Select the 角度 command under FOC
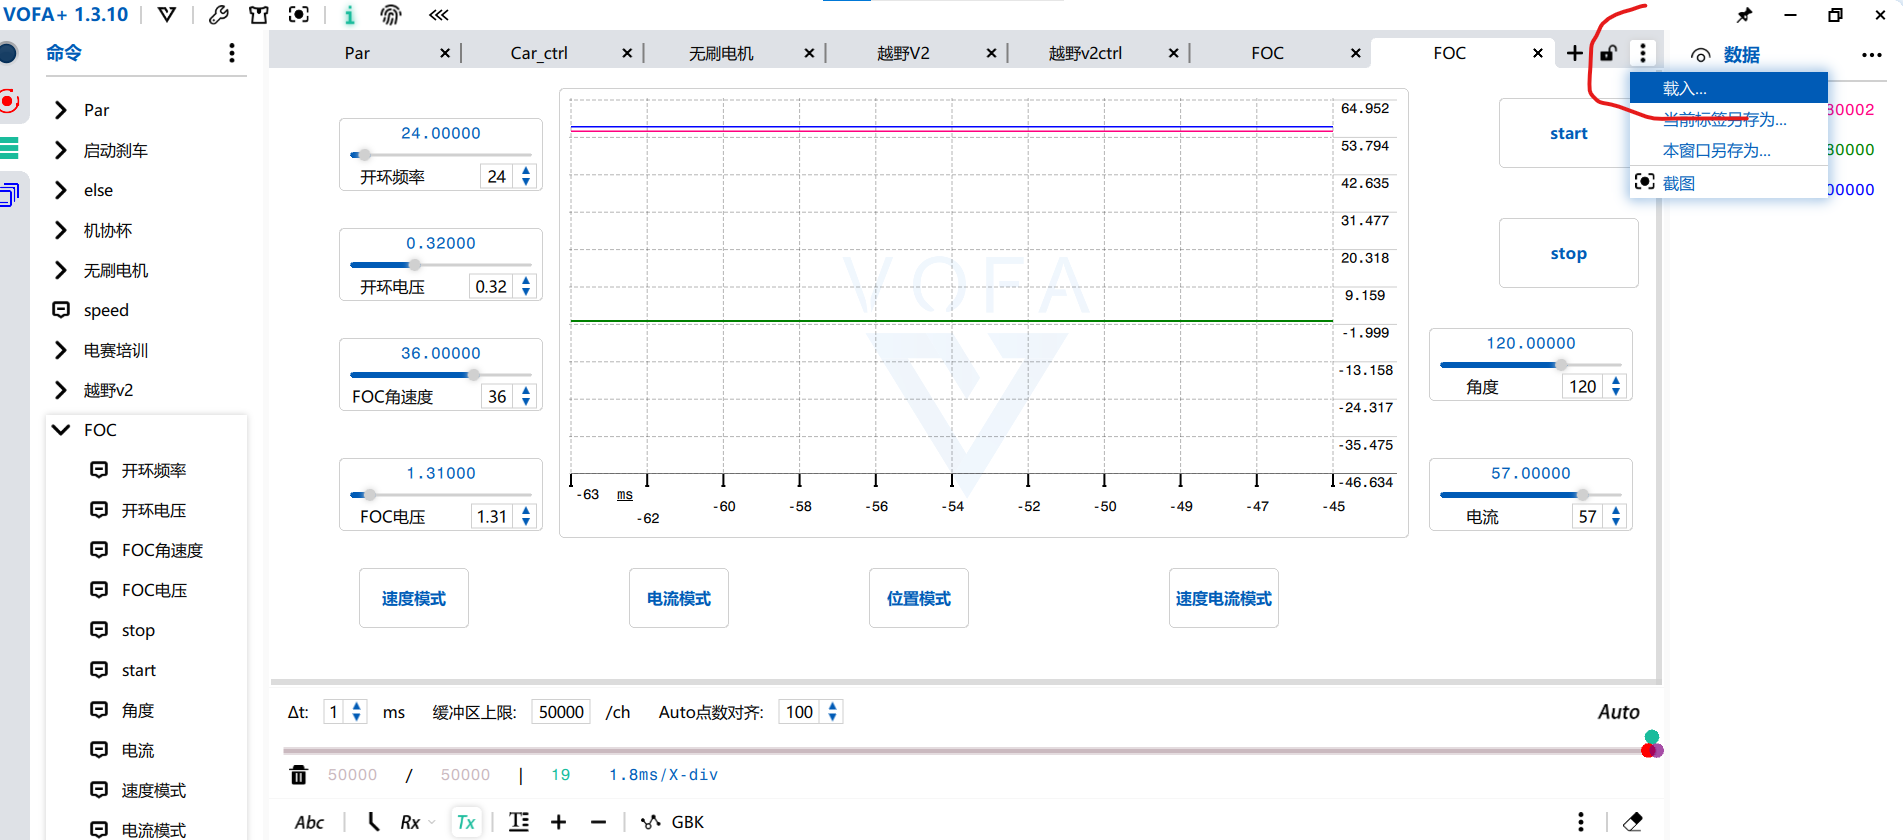 click(x=138, y=710)
